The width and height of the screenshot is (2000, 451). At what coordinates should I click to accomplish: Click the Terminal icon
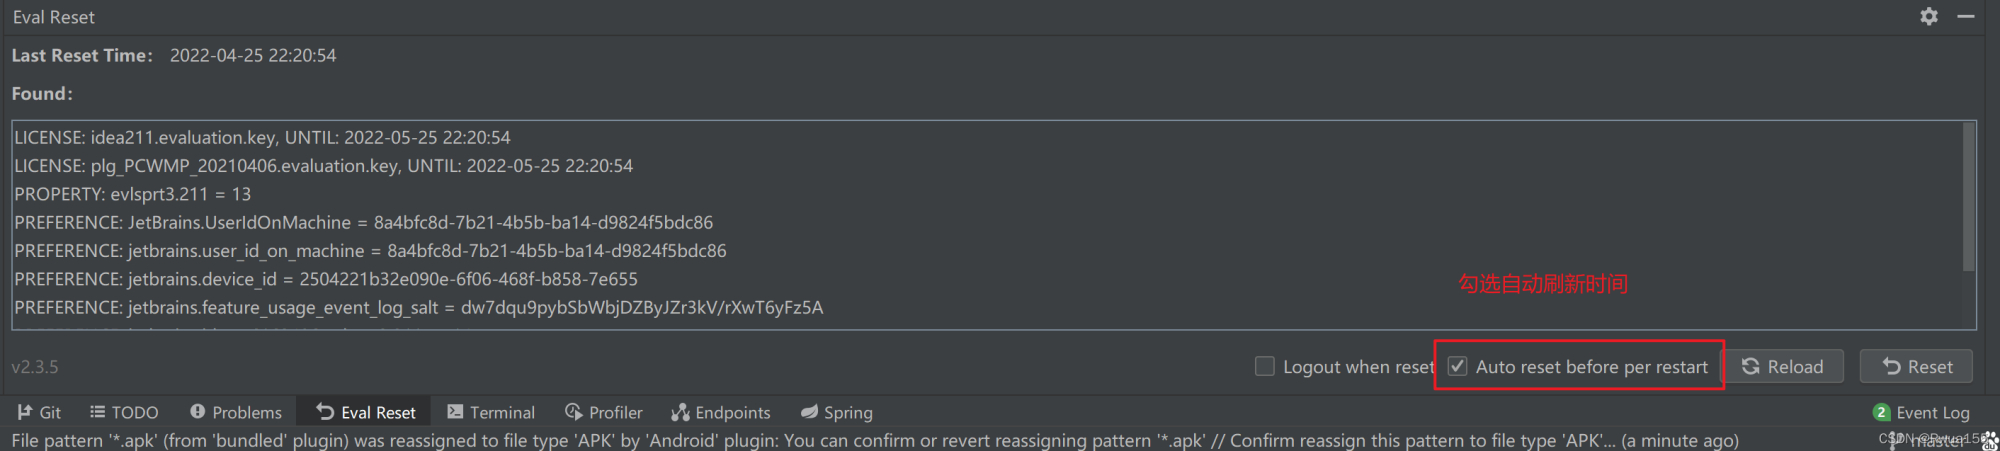click(x=455, y=412)
